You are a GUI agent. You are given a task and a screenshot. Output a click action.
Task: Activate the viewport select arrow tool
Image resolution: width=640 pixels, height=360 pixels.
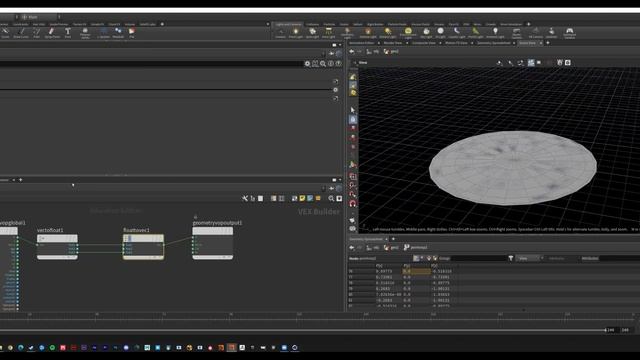(x=353, y=110)
